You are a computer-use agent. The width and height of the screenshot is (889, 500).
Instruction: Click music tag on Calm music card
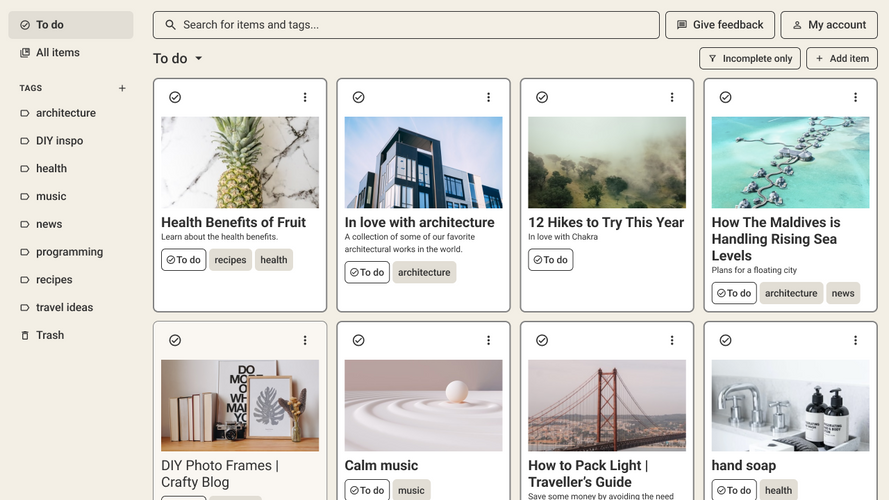point(411,490)
